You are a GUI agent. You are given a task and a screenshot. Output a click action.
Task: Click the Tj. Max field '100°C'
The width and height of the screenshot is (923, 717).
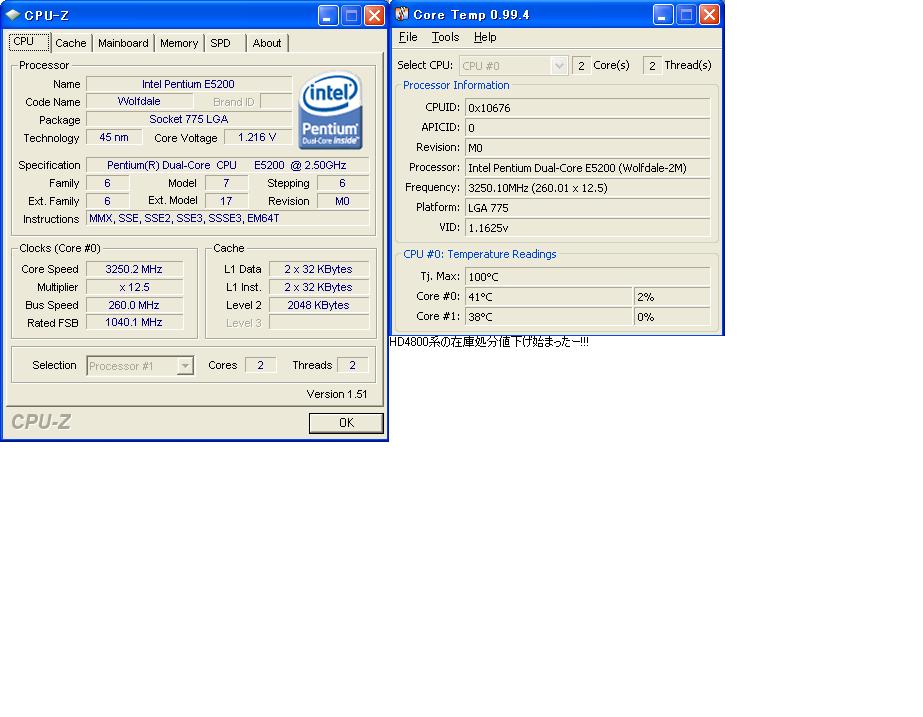tap(587, 277)
